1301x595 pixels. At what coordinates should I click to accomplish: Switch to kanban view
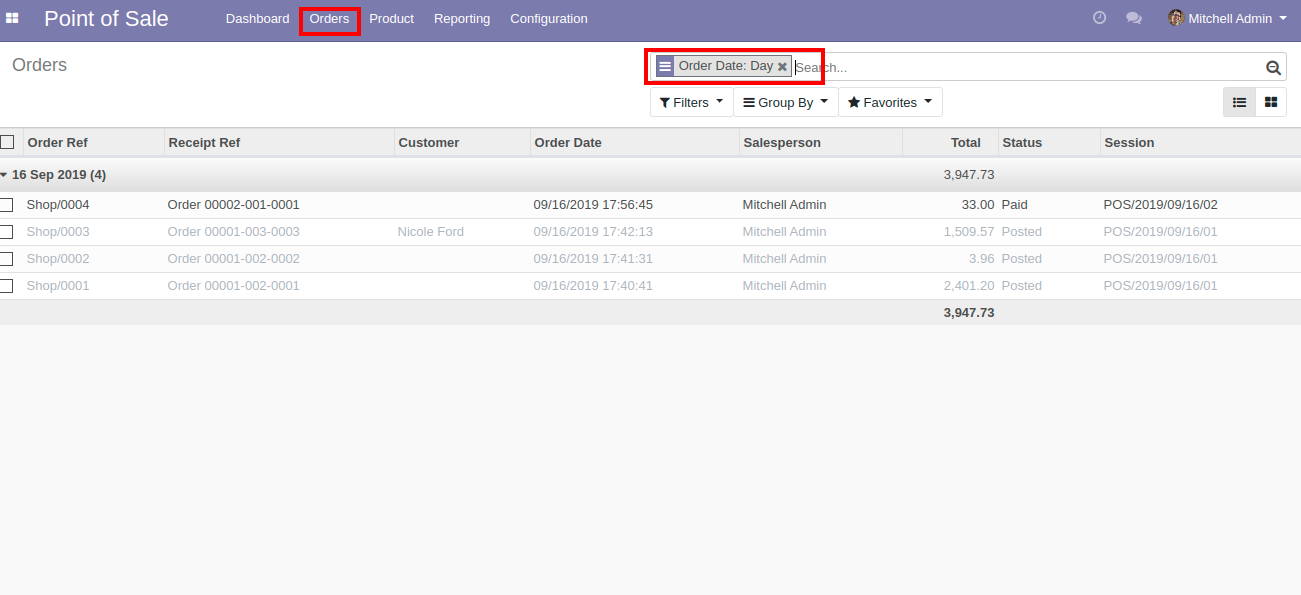pos(1270,102)
